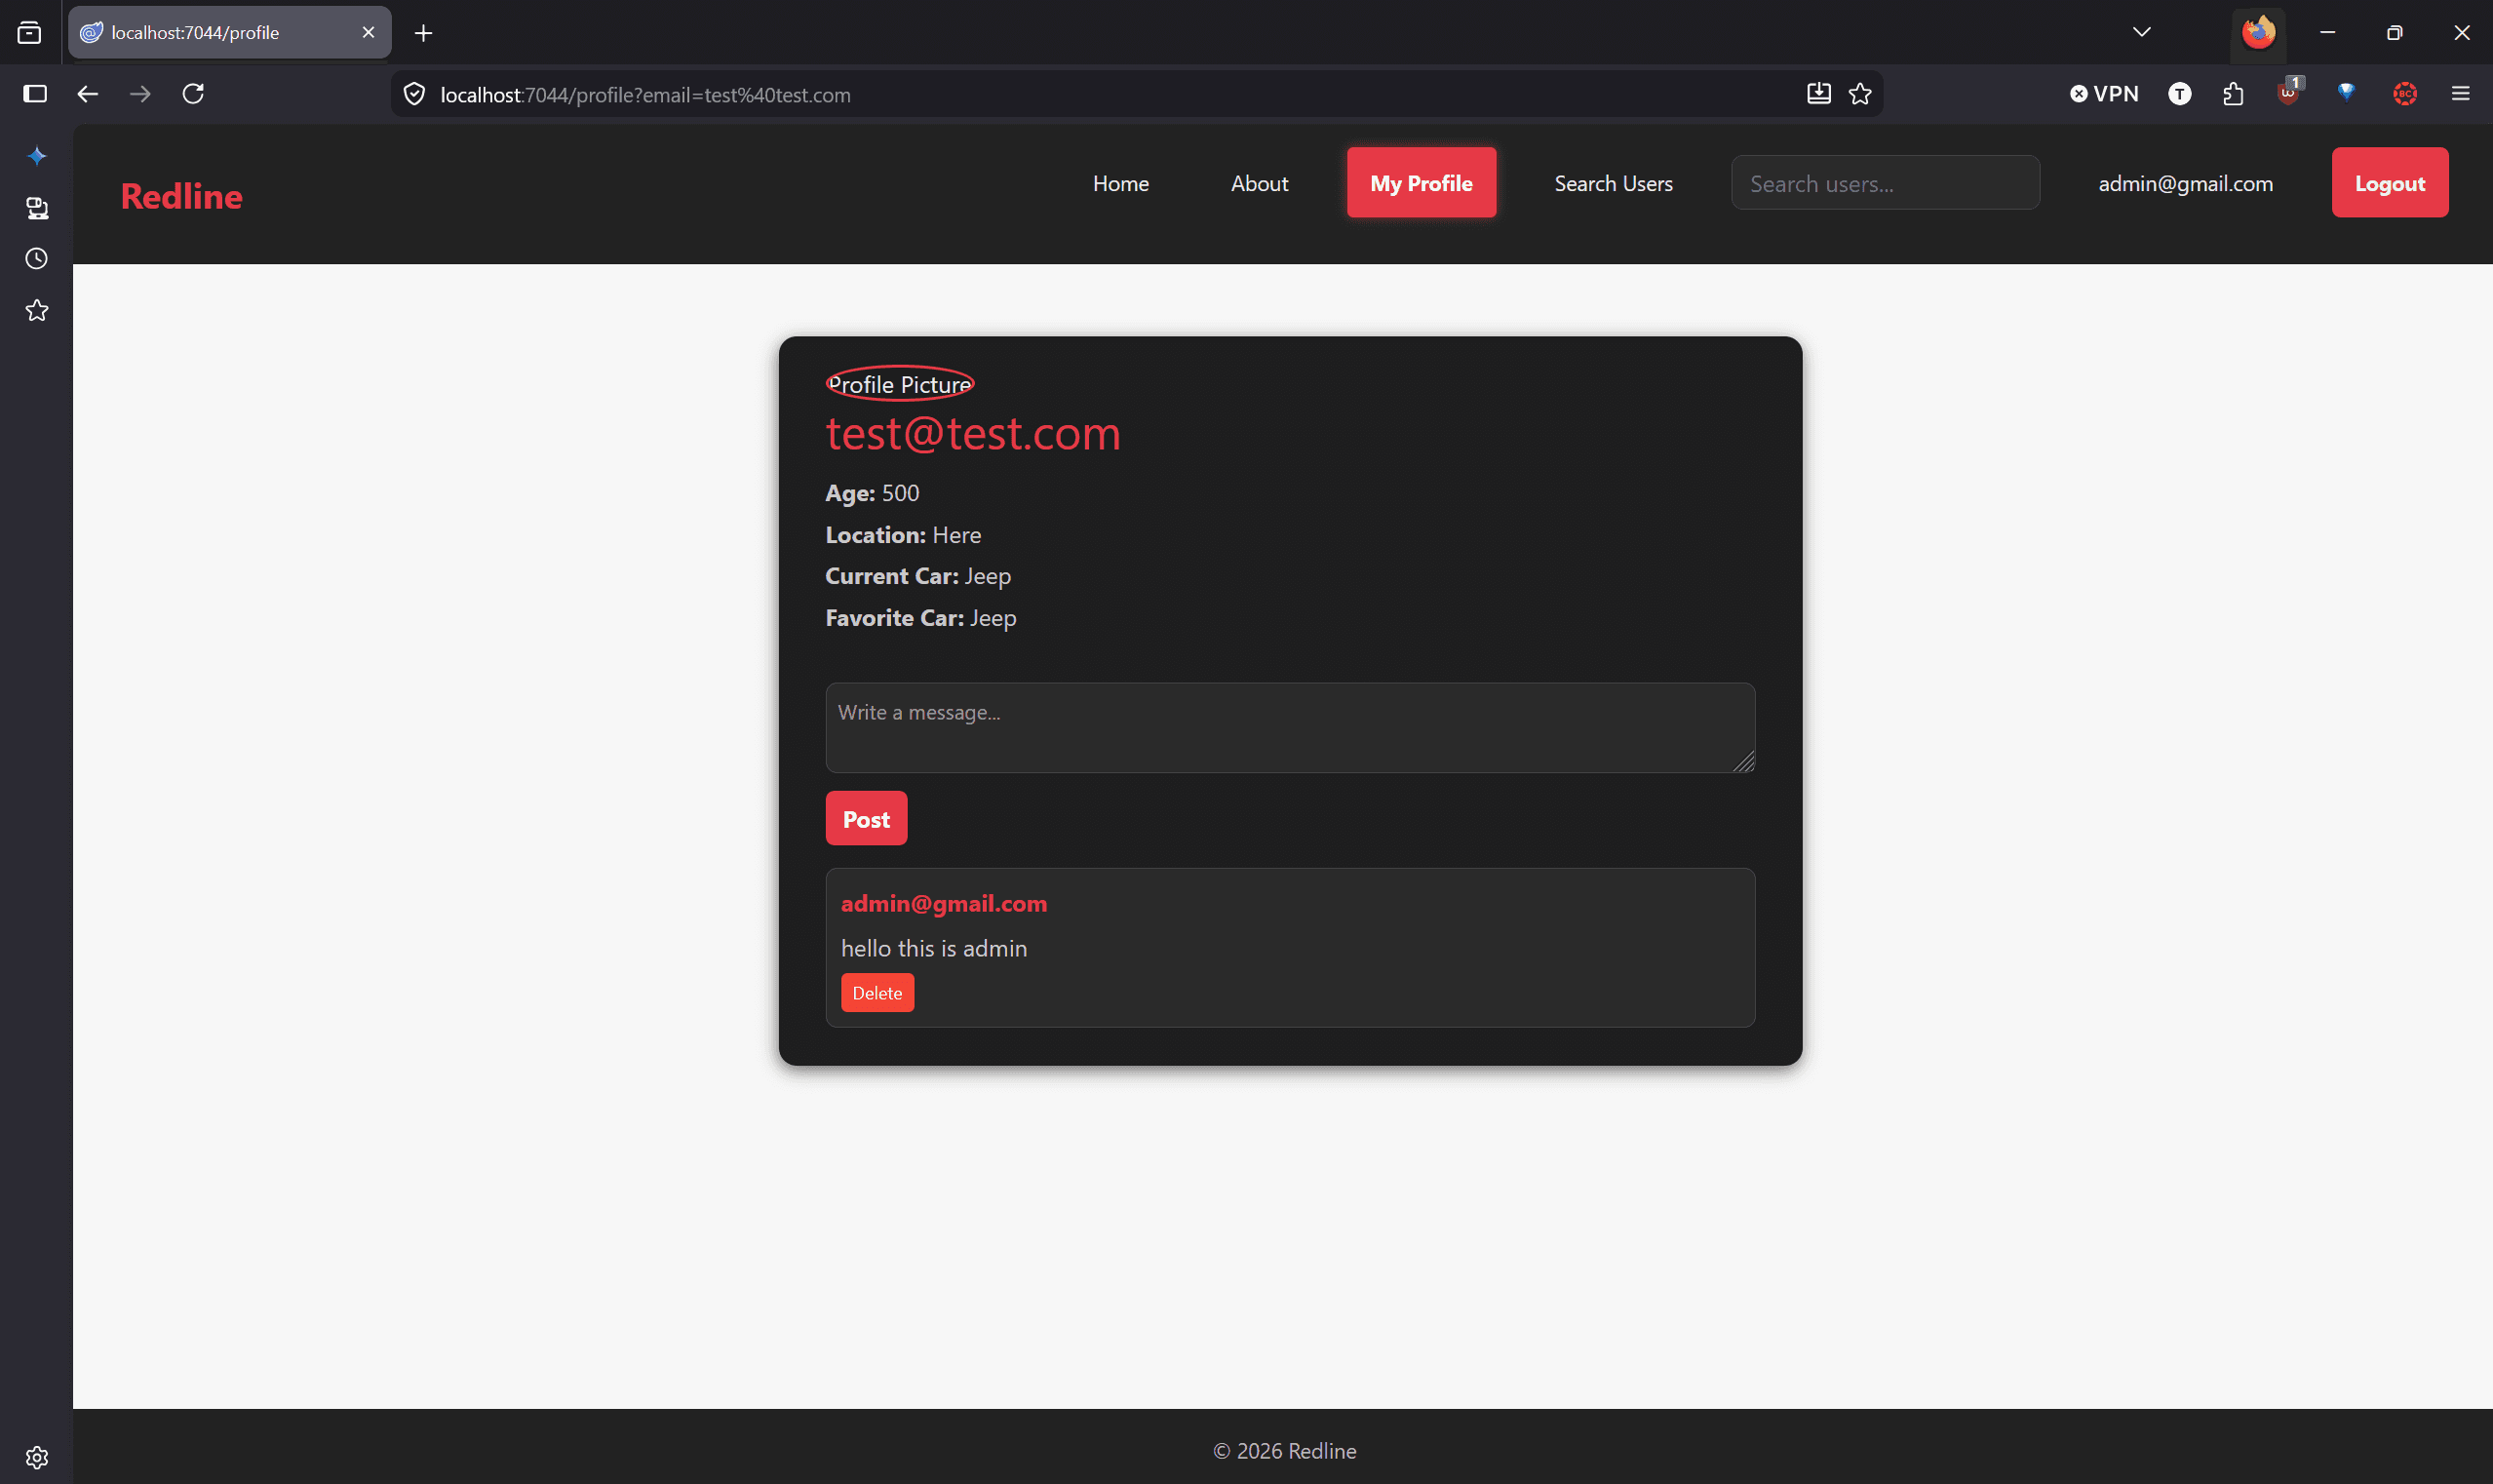Toggle the sidebar panel icon in toolbar

35,94
